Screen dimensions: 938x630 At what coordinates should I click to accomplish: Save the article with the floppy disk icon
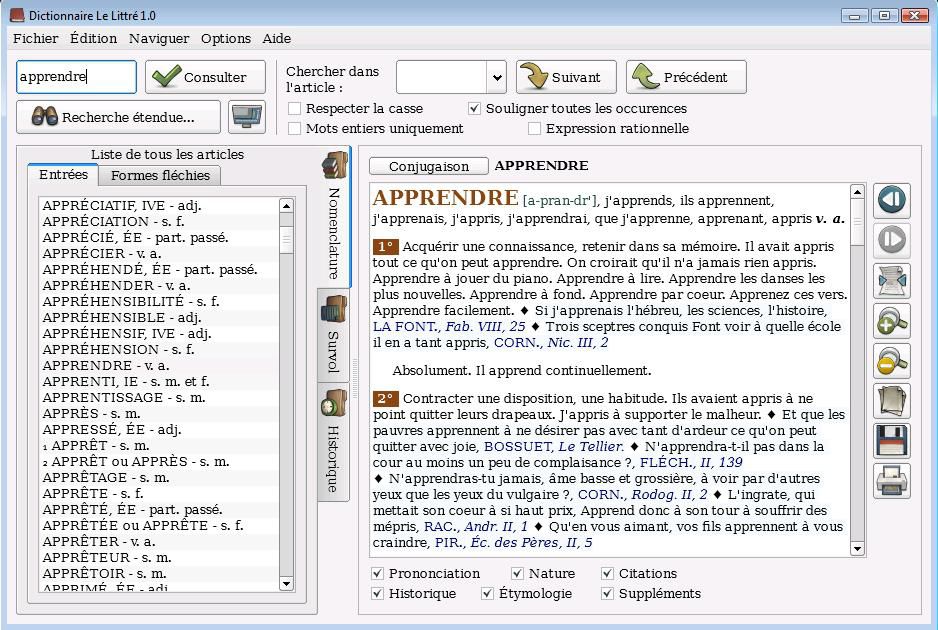(x=889, y=441)
